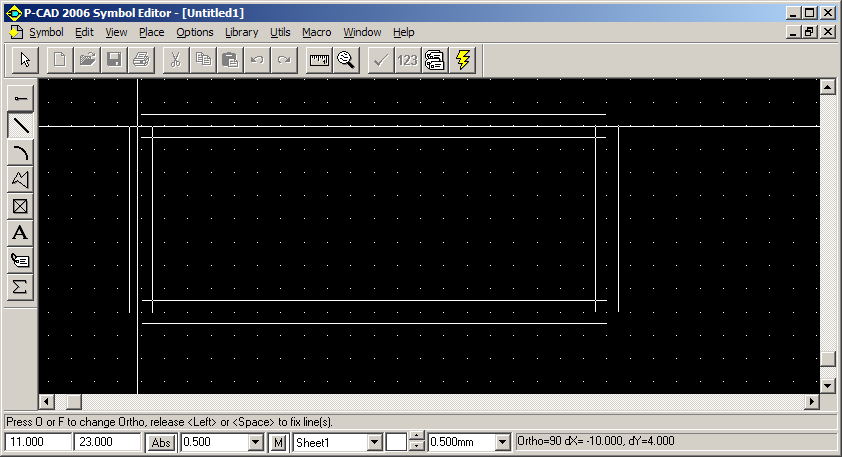Select the IEEE symbol sigma tool
Screen dimensions: 842x457
click(x=20, y=287)
